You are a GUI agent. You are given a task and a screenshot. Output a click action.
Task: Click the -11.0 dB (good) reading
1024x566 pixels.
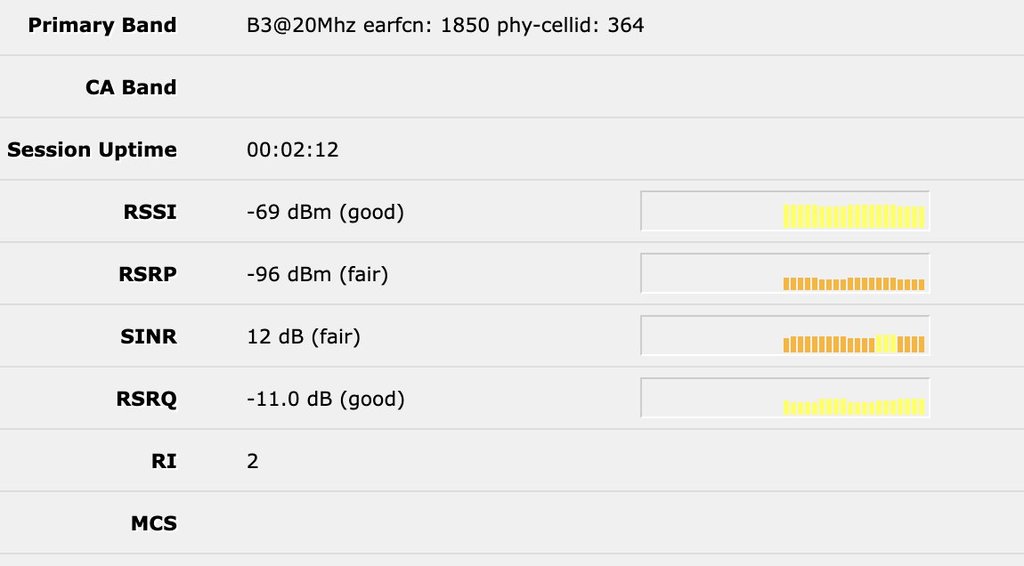click(x=325, y=399)
